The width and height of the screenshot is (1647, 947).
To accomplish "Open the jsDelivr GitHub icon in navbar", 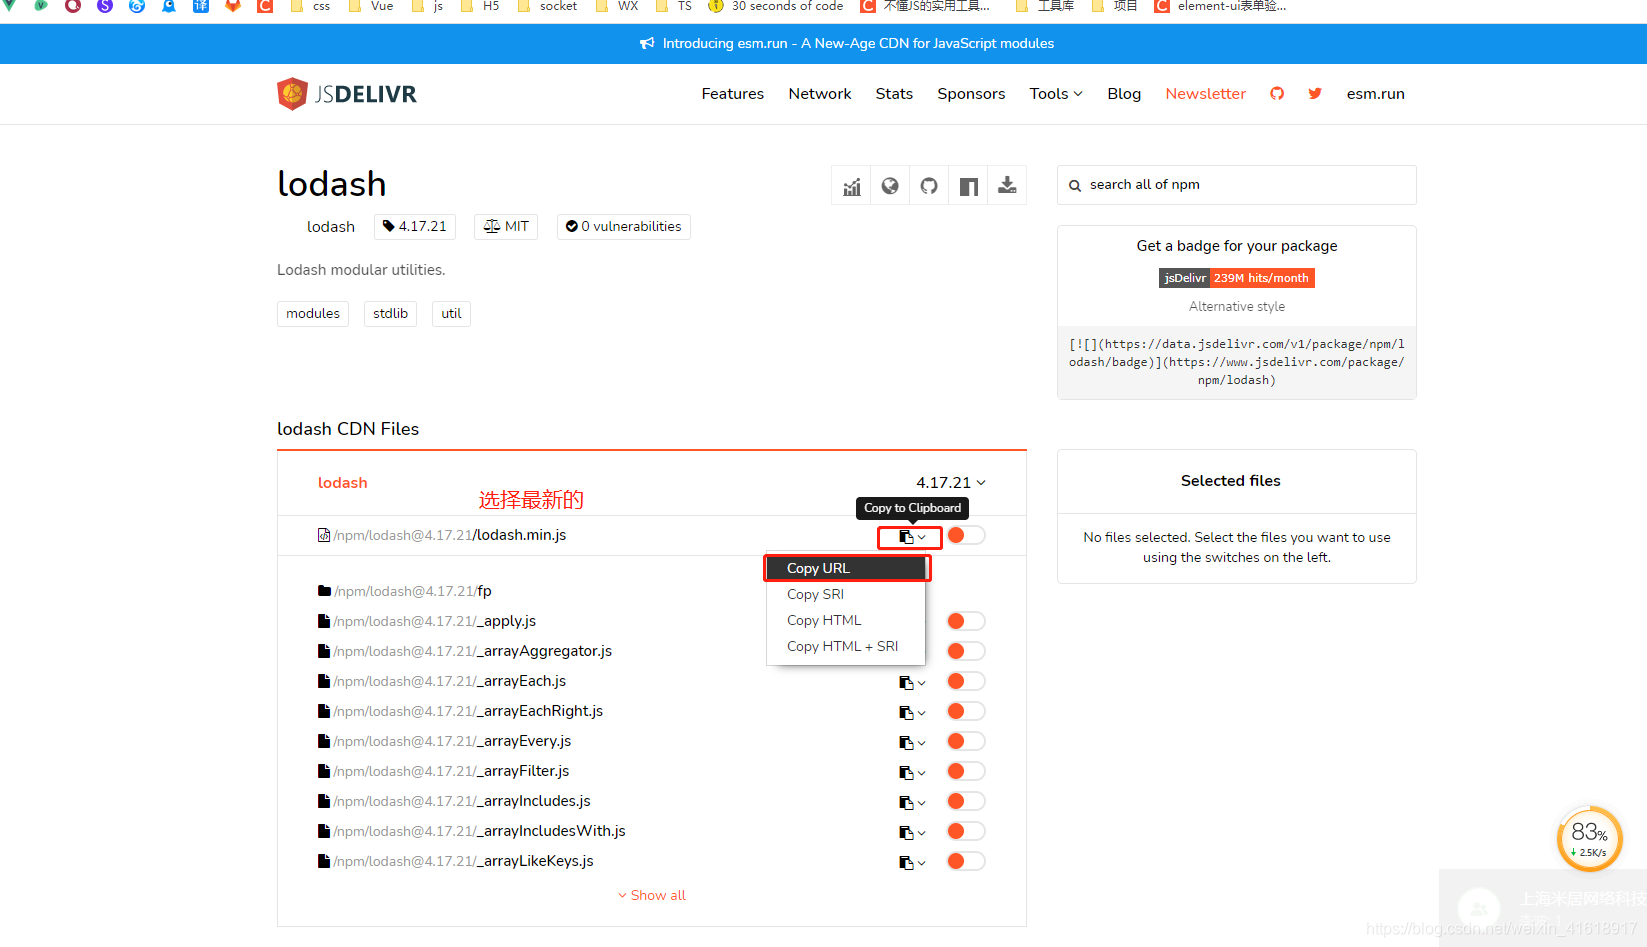I will 1277,93.
